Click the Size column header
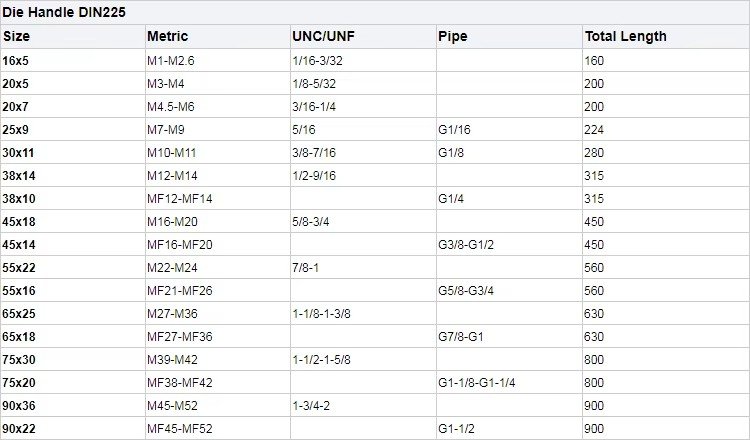Screen dimensions: 750x440 16,36
